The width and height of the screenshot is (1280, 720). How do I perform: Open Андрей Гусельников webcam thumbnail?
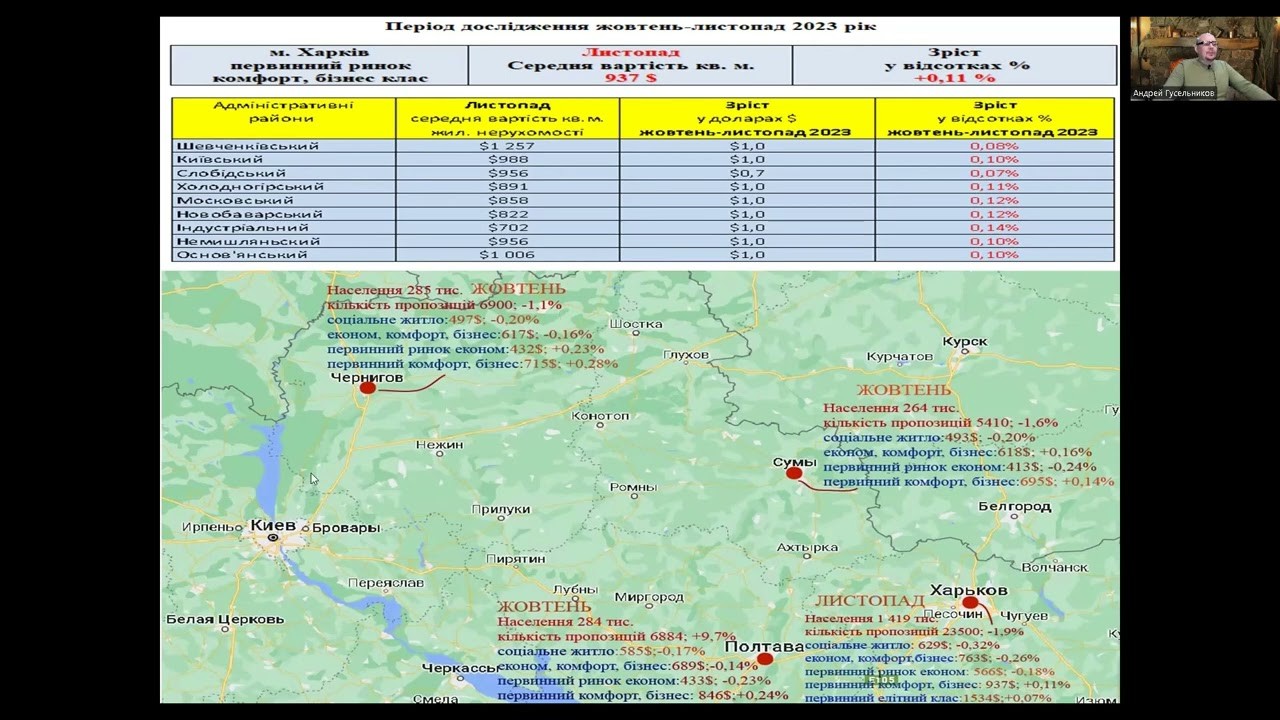point(1204,58)
